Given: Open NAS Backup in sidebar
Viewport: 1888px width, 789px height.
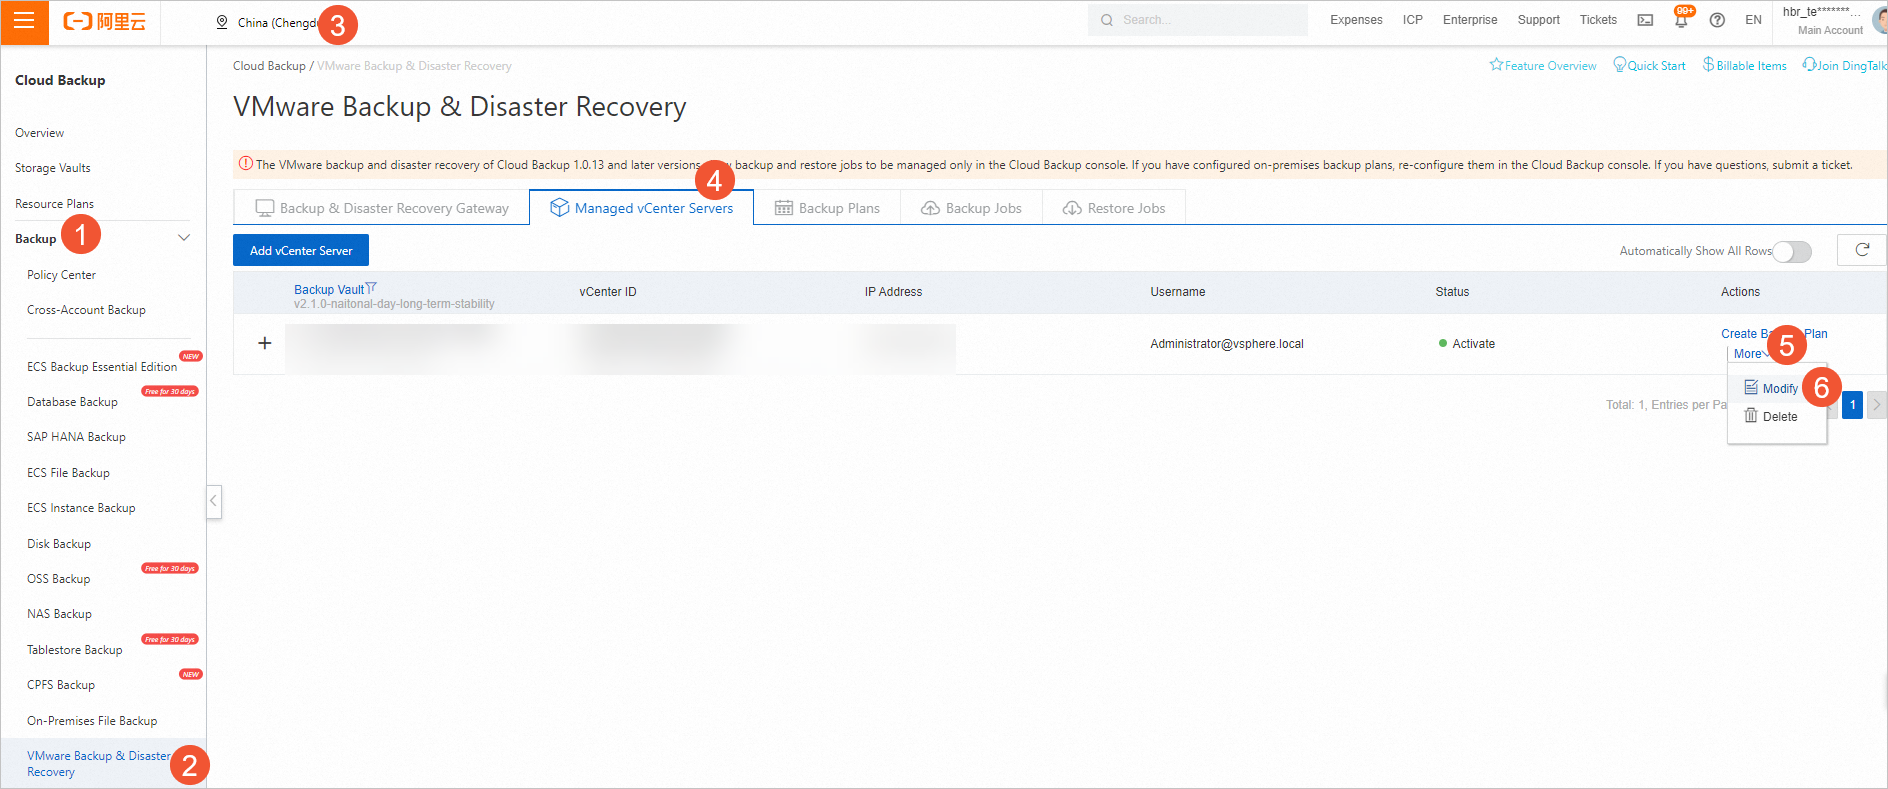Looking at the screenshot, I should (60, 614).
